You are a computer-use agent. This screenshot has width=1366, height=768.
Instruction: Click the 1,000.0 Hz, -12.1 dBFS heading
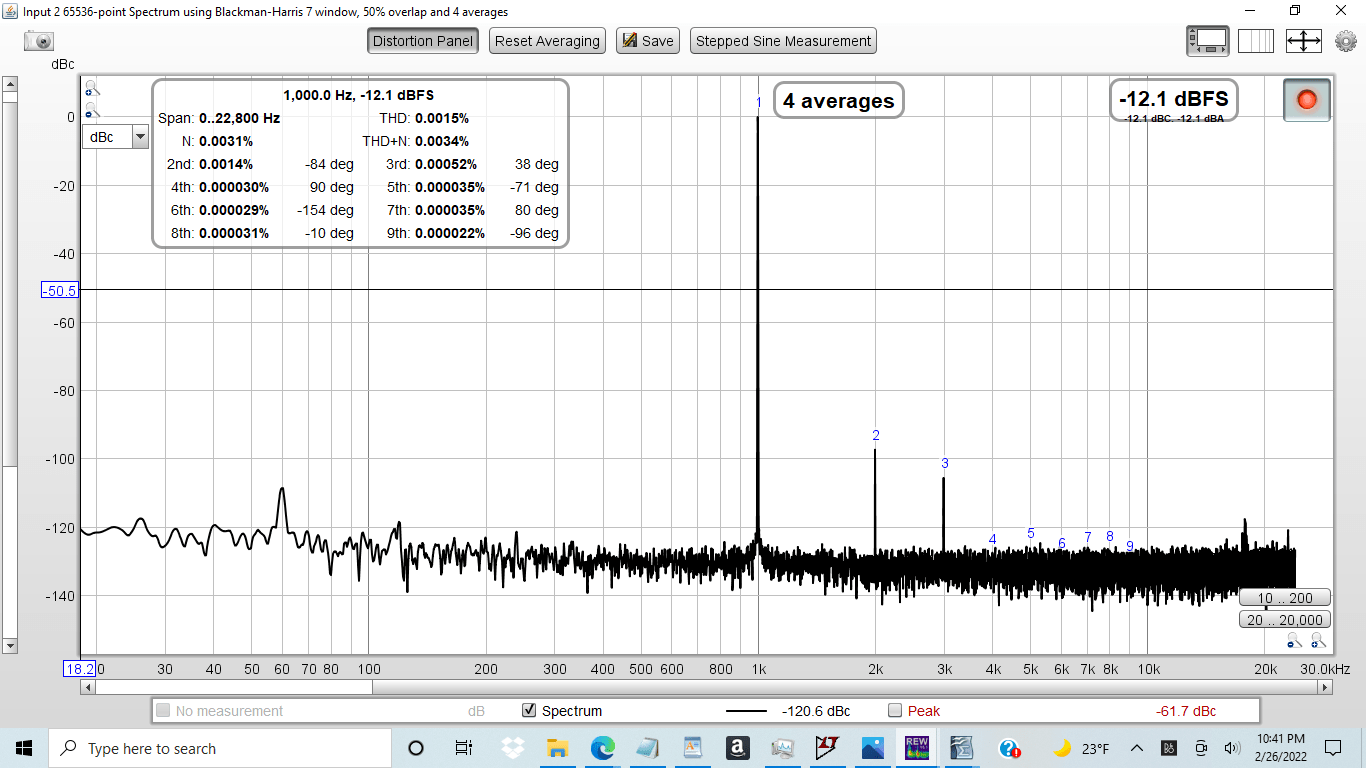tap(358, 95)
